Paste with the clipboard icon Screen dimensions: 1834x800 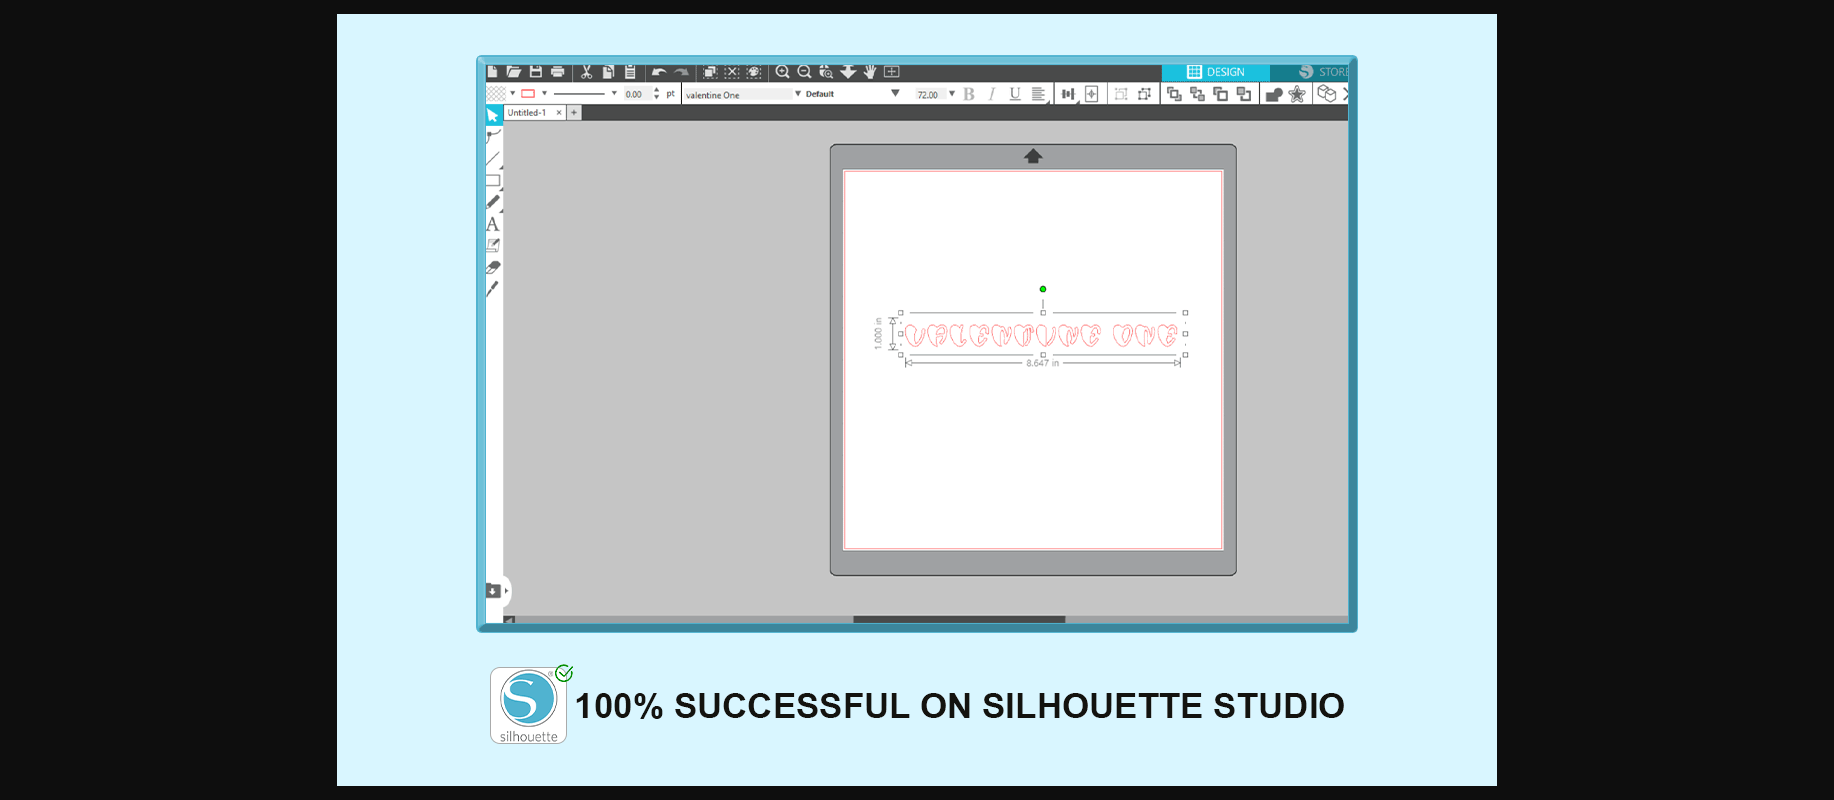pyautogui.click(x=630, y=72)
